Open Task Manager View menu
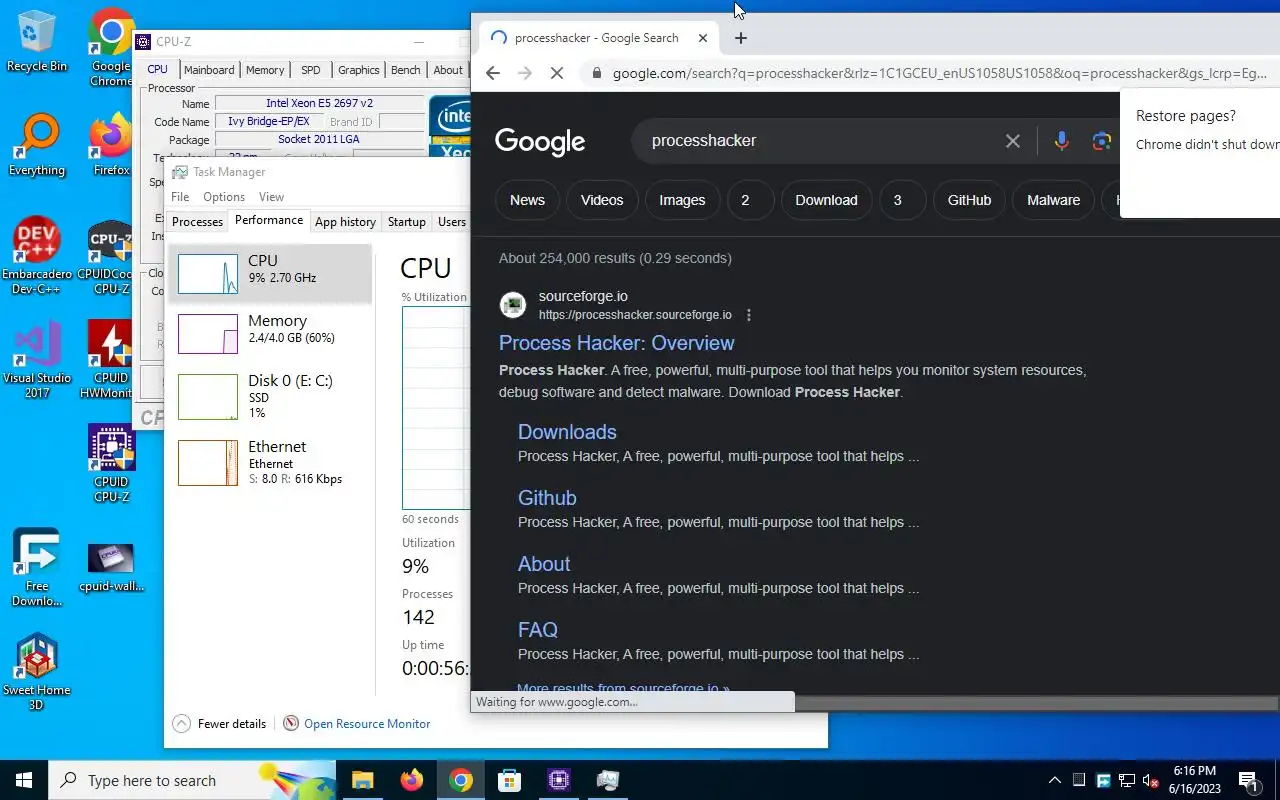The width and height of the screenshot is (1280, 800). click(x=271, y=197)
